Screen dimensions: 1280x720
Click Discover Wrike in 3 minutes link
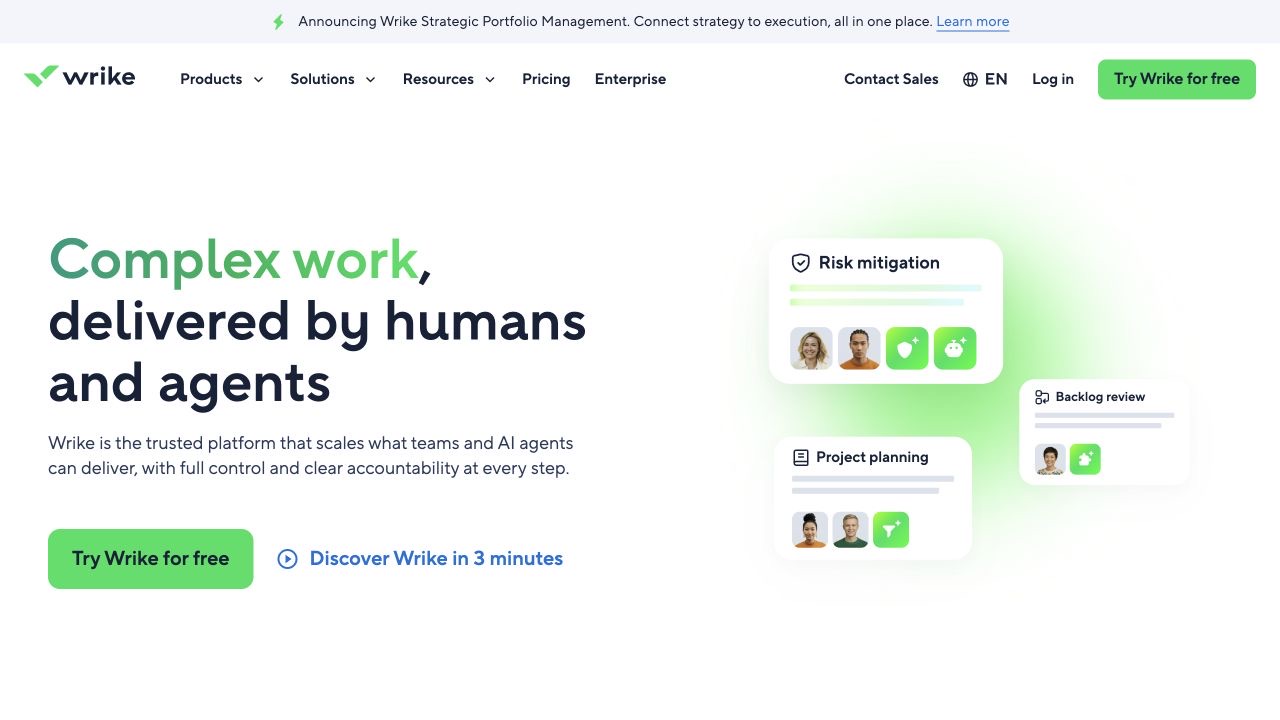click(420, 559)
